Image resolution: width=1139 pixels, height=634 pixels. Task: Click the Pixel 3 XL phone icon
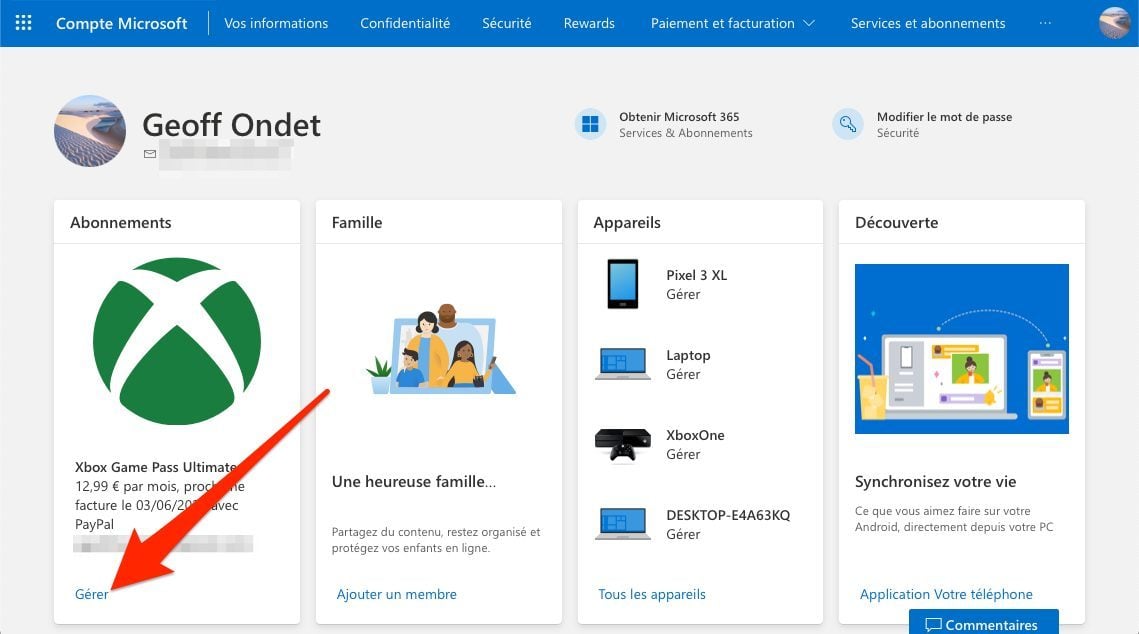(623, 284)
